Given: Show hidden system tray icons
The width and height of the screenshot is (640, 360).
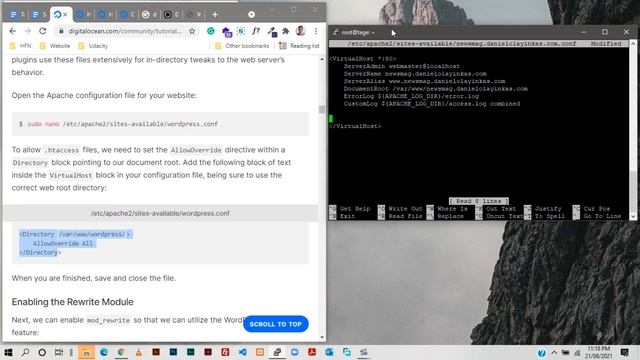Looking at the screenshot, I should [x=554, y=353].
